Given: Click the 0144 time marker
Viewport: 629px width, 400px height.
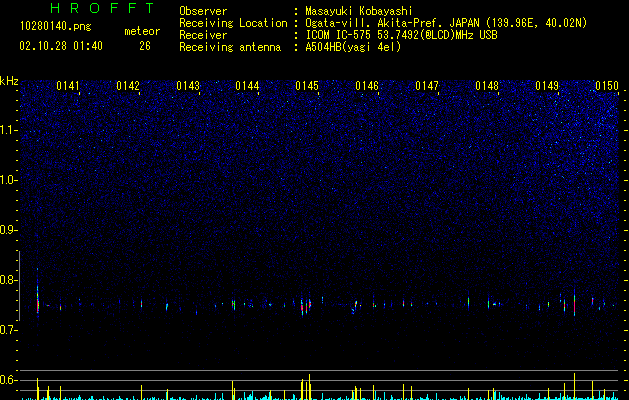Looking at the screenshot, I should (247, 86).
